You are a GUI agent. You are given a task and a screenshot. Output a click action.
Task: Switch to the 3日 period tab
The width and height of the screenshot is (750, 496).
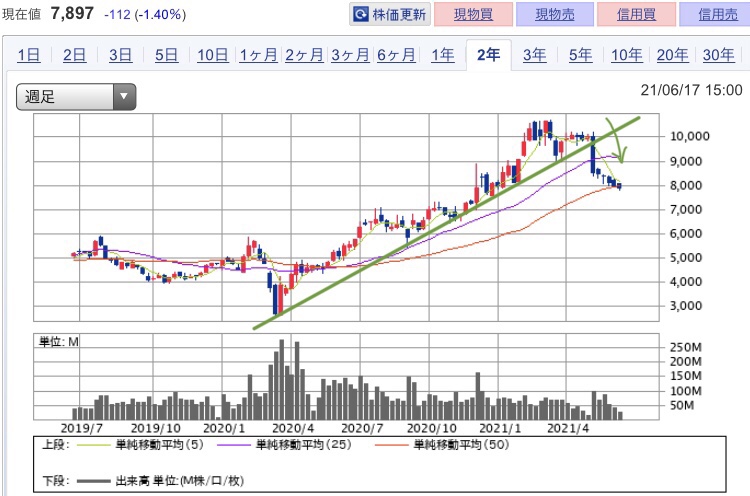(x=121, y=55)
